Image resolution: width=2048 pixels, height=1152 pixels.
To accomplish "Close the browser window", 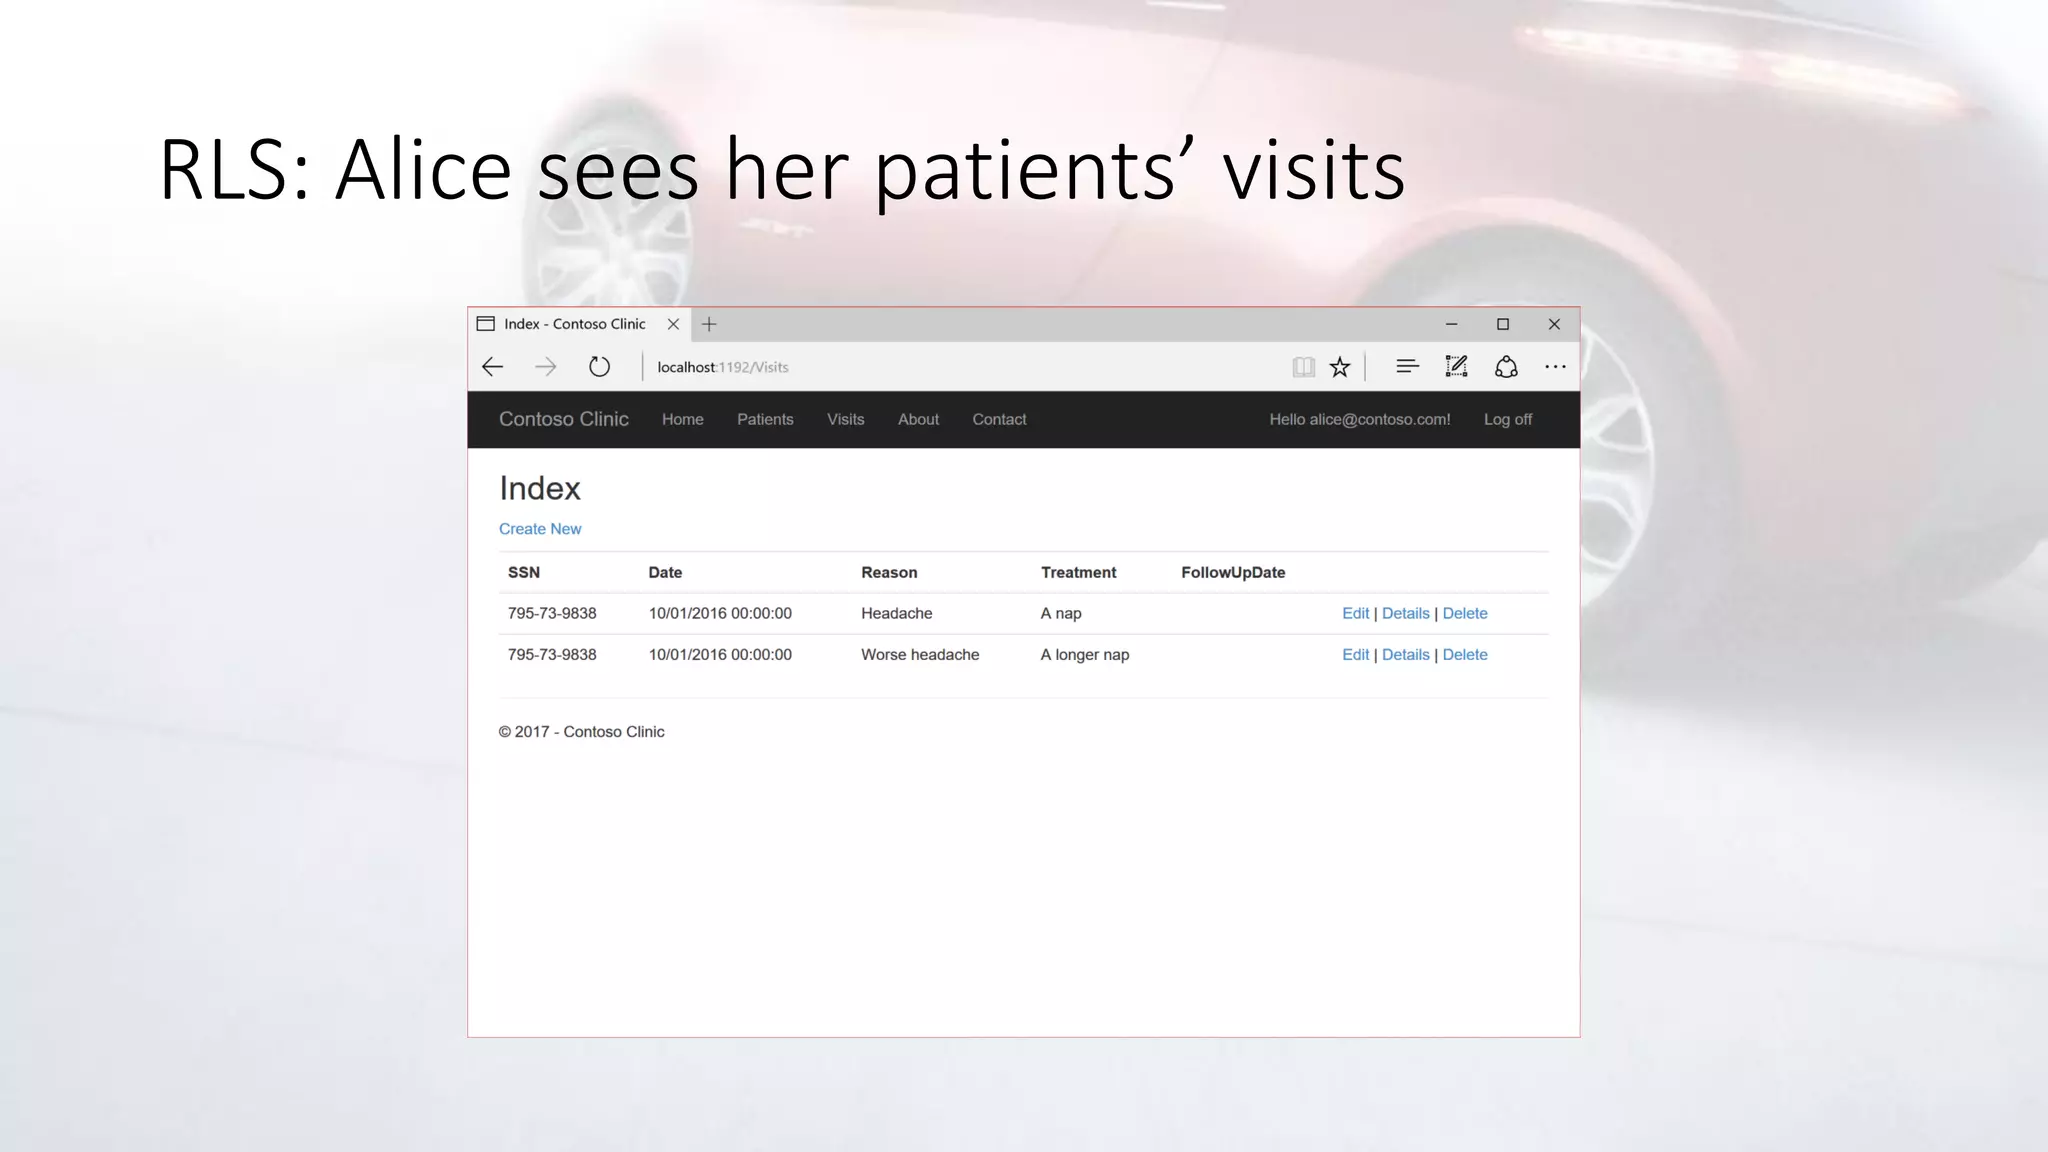I will point(1554,324).
